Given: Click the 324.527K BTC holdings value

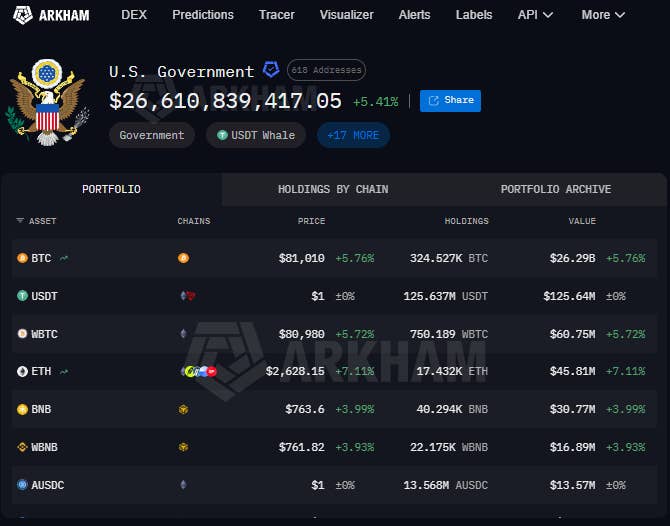Looking at the screenshot, I should 449,258.
